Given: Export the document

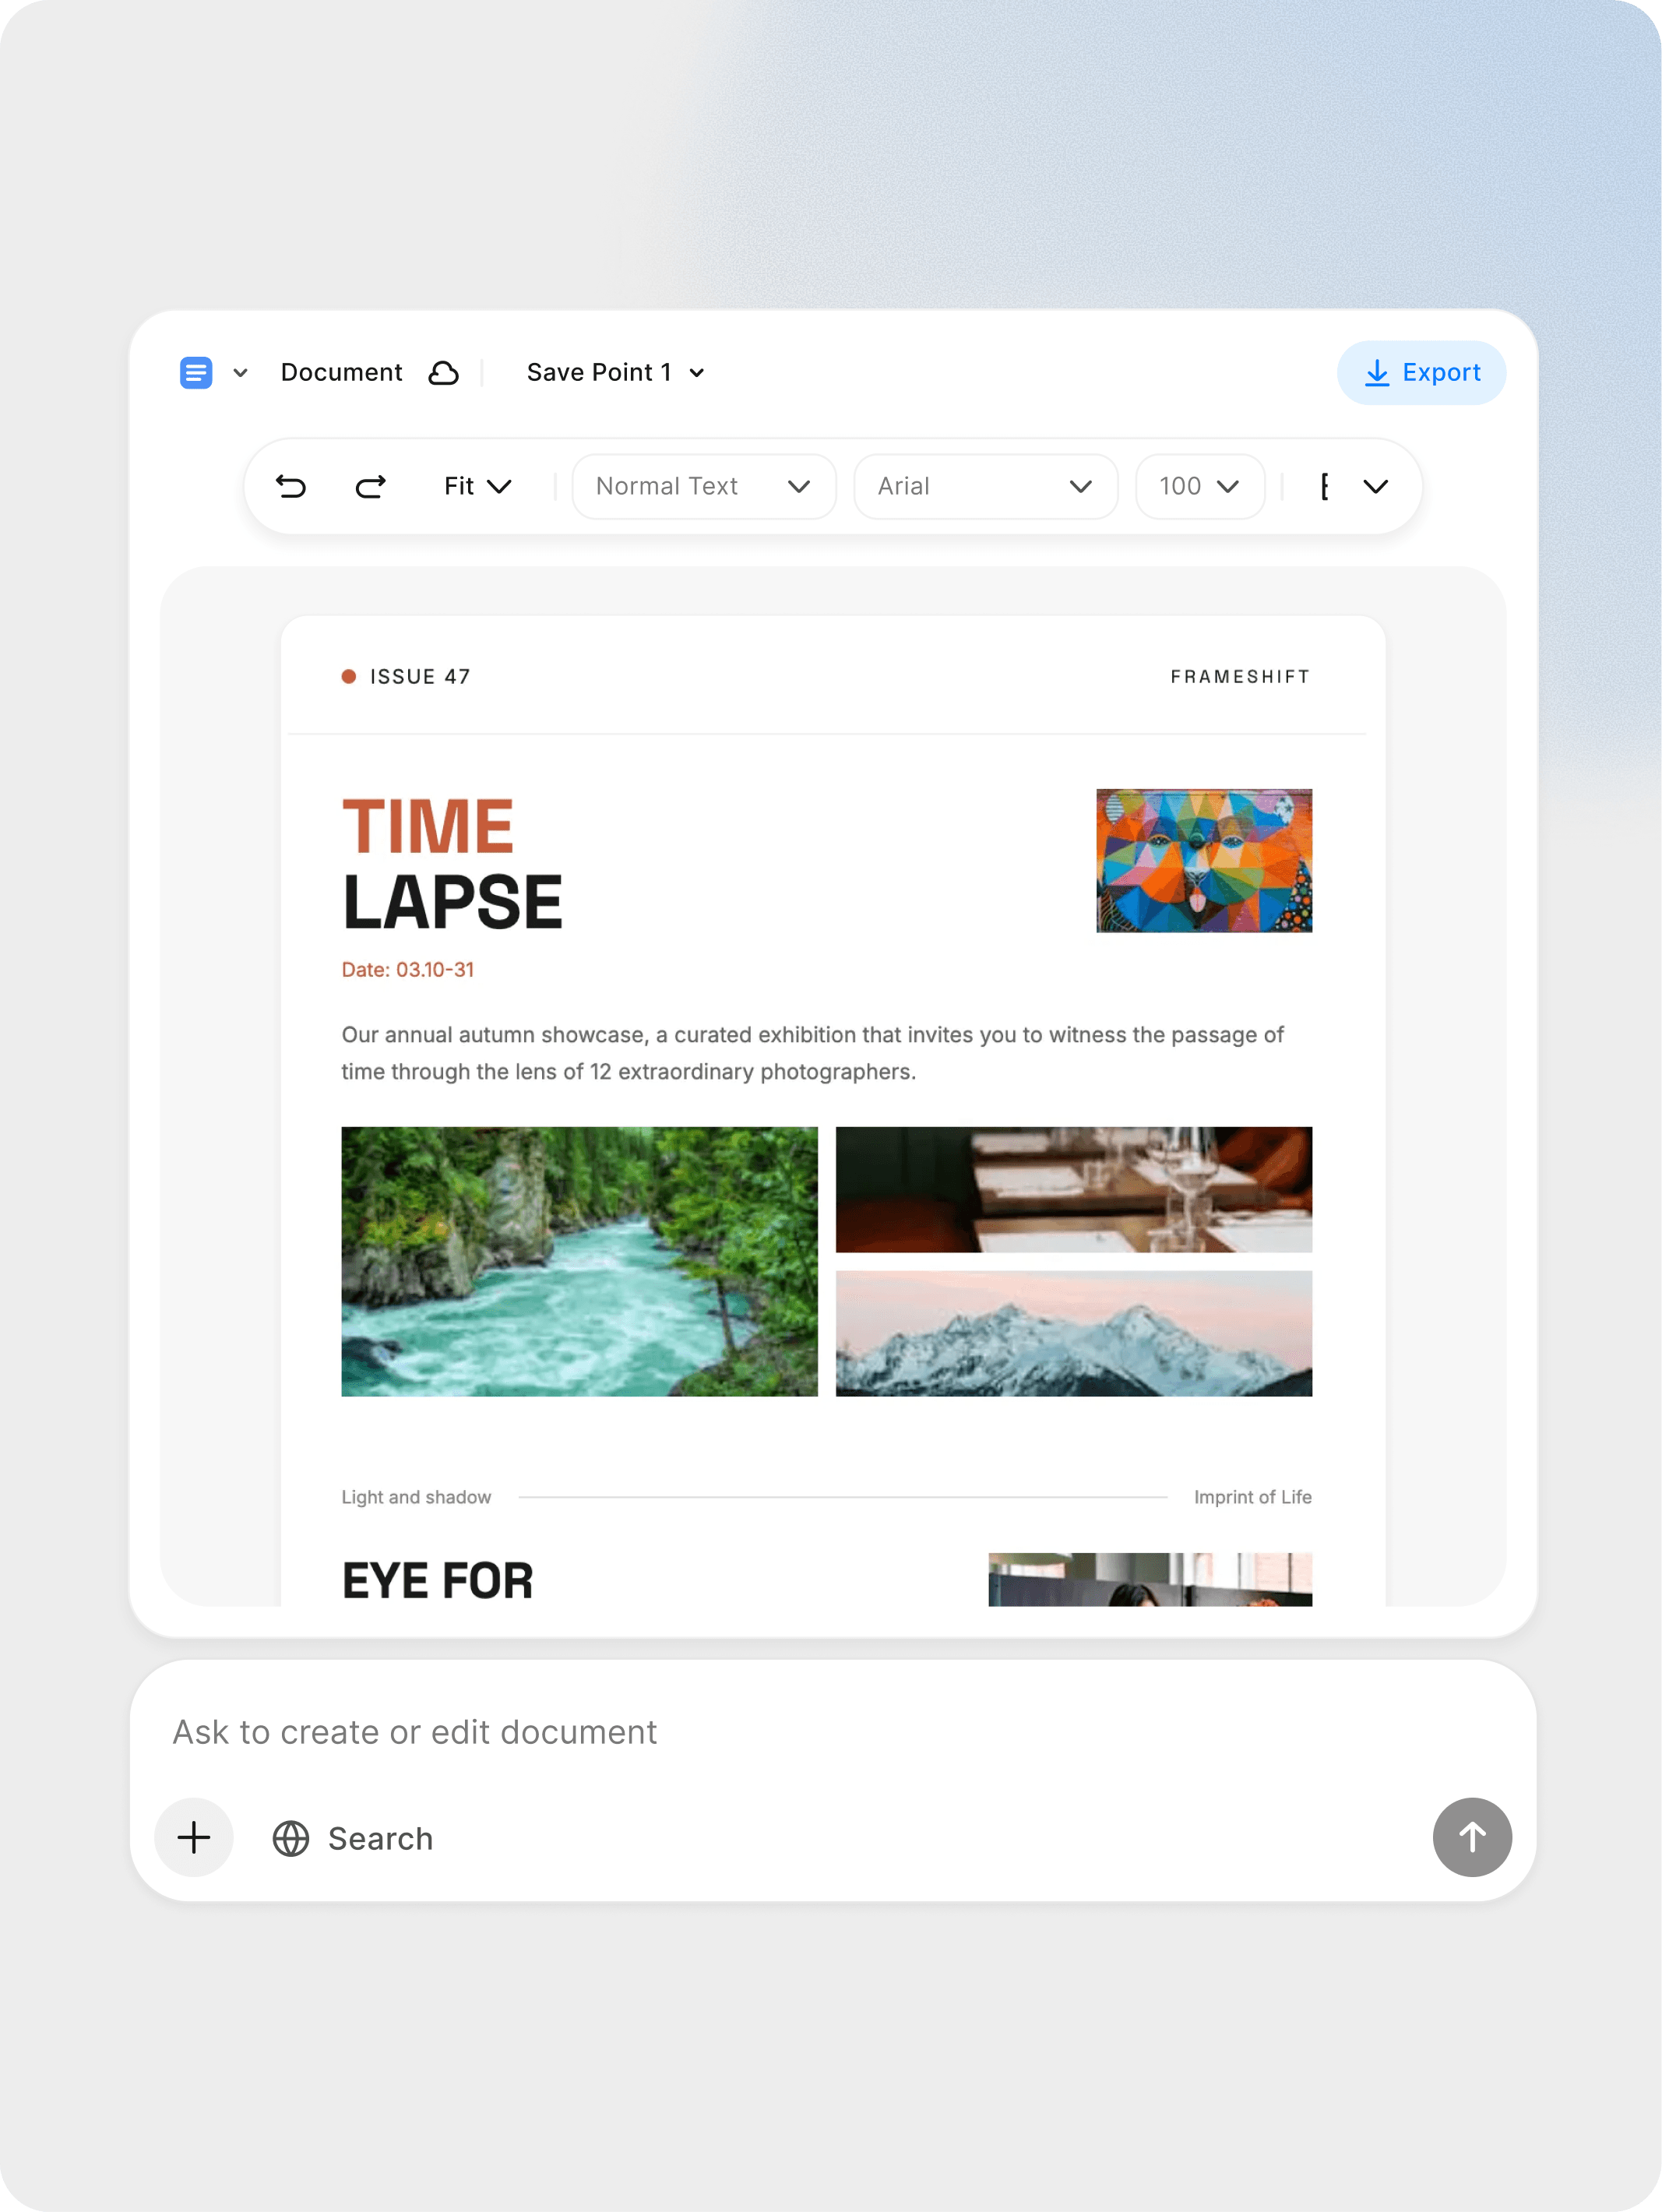Looking at the screenshot, I should pyautogui.click(x=1421, y=372).
